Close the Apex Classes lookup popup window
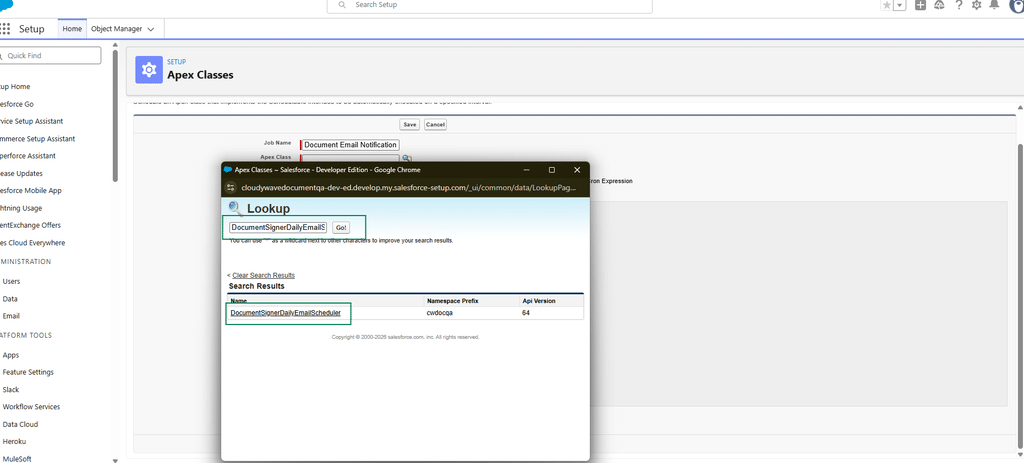Image resolution: width=1024 pixels, height=463 pixels. 577,170
